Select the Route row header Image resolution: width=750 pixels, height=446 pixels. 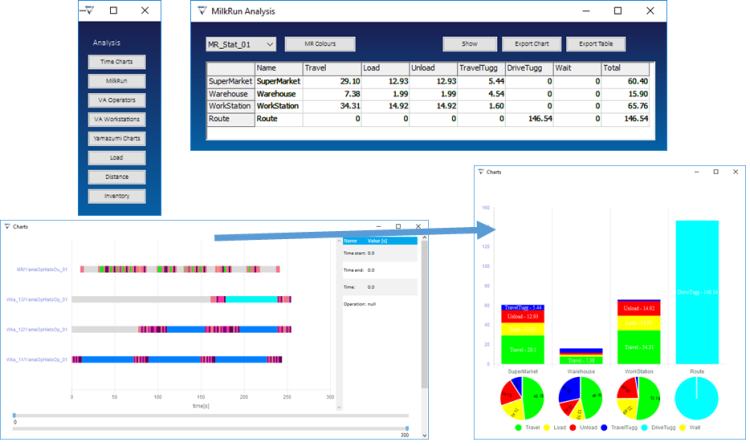coord(231,119)
